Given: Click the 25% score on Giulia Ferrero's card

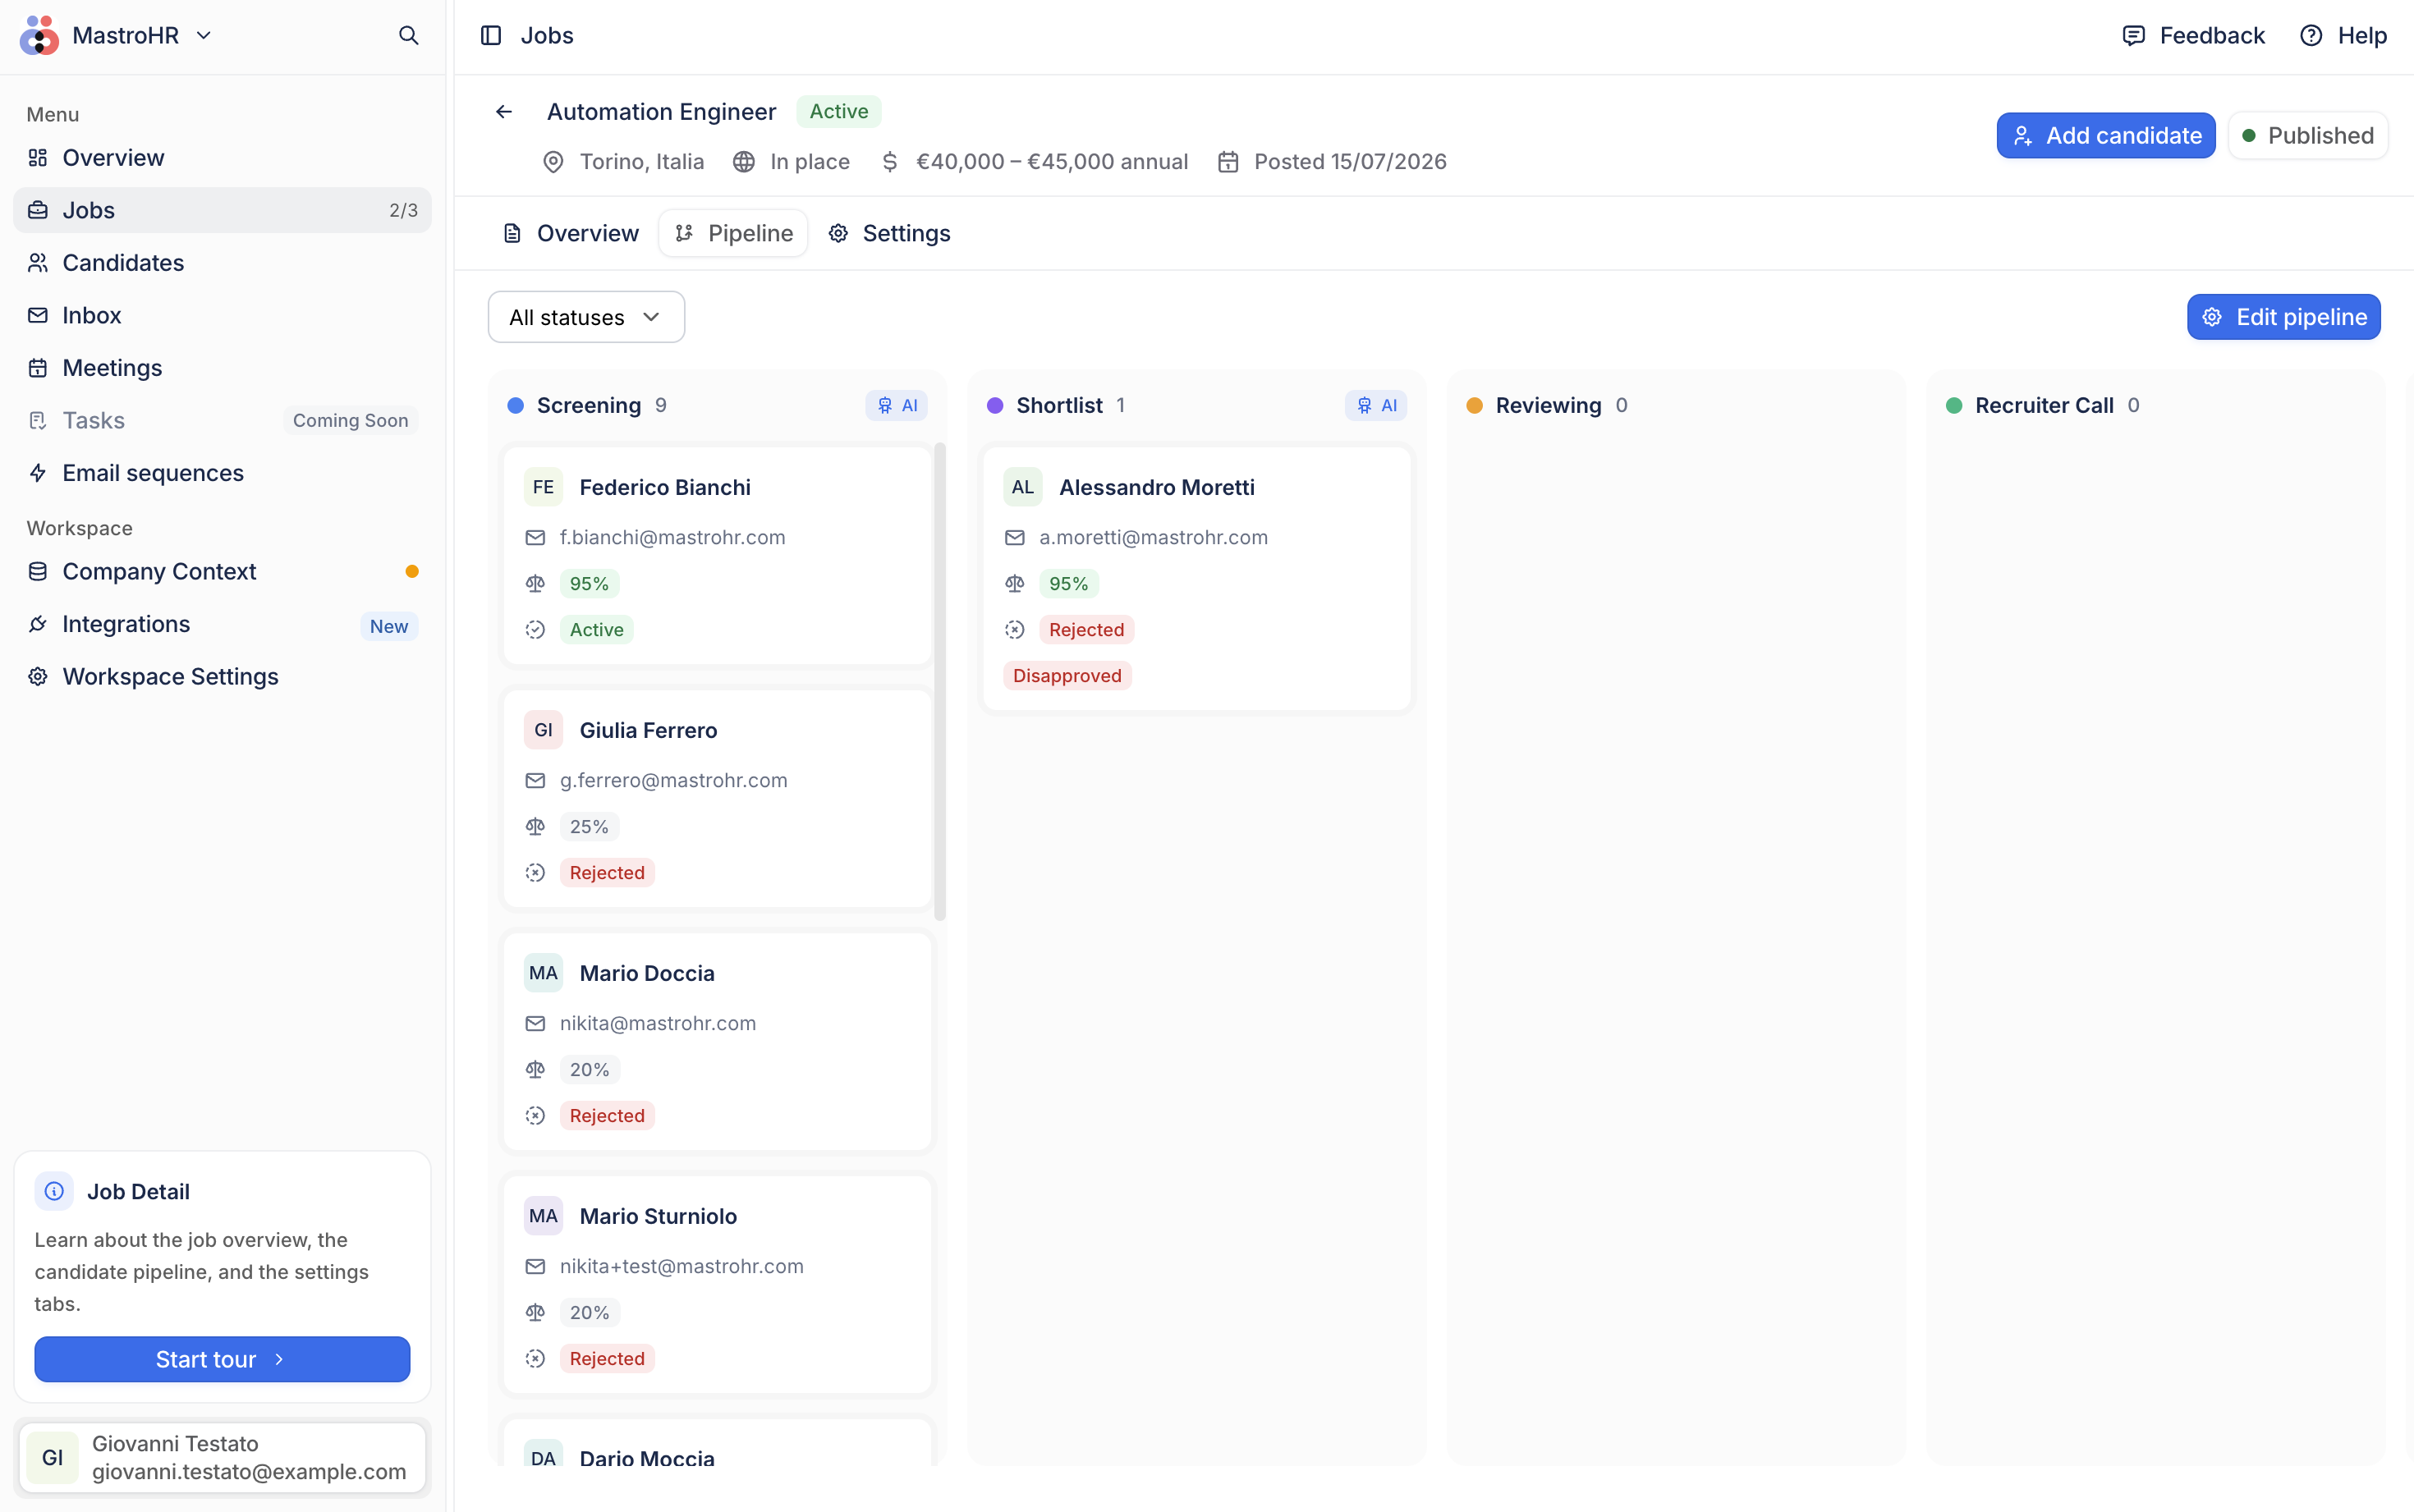Looking at the screenshot, I should pos(589,827).
